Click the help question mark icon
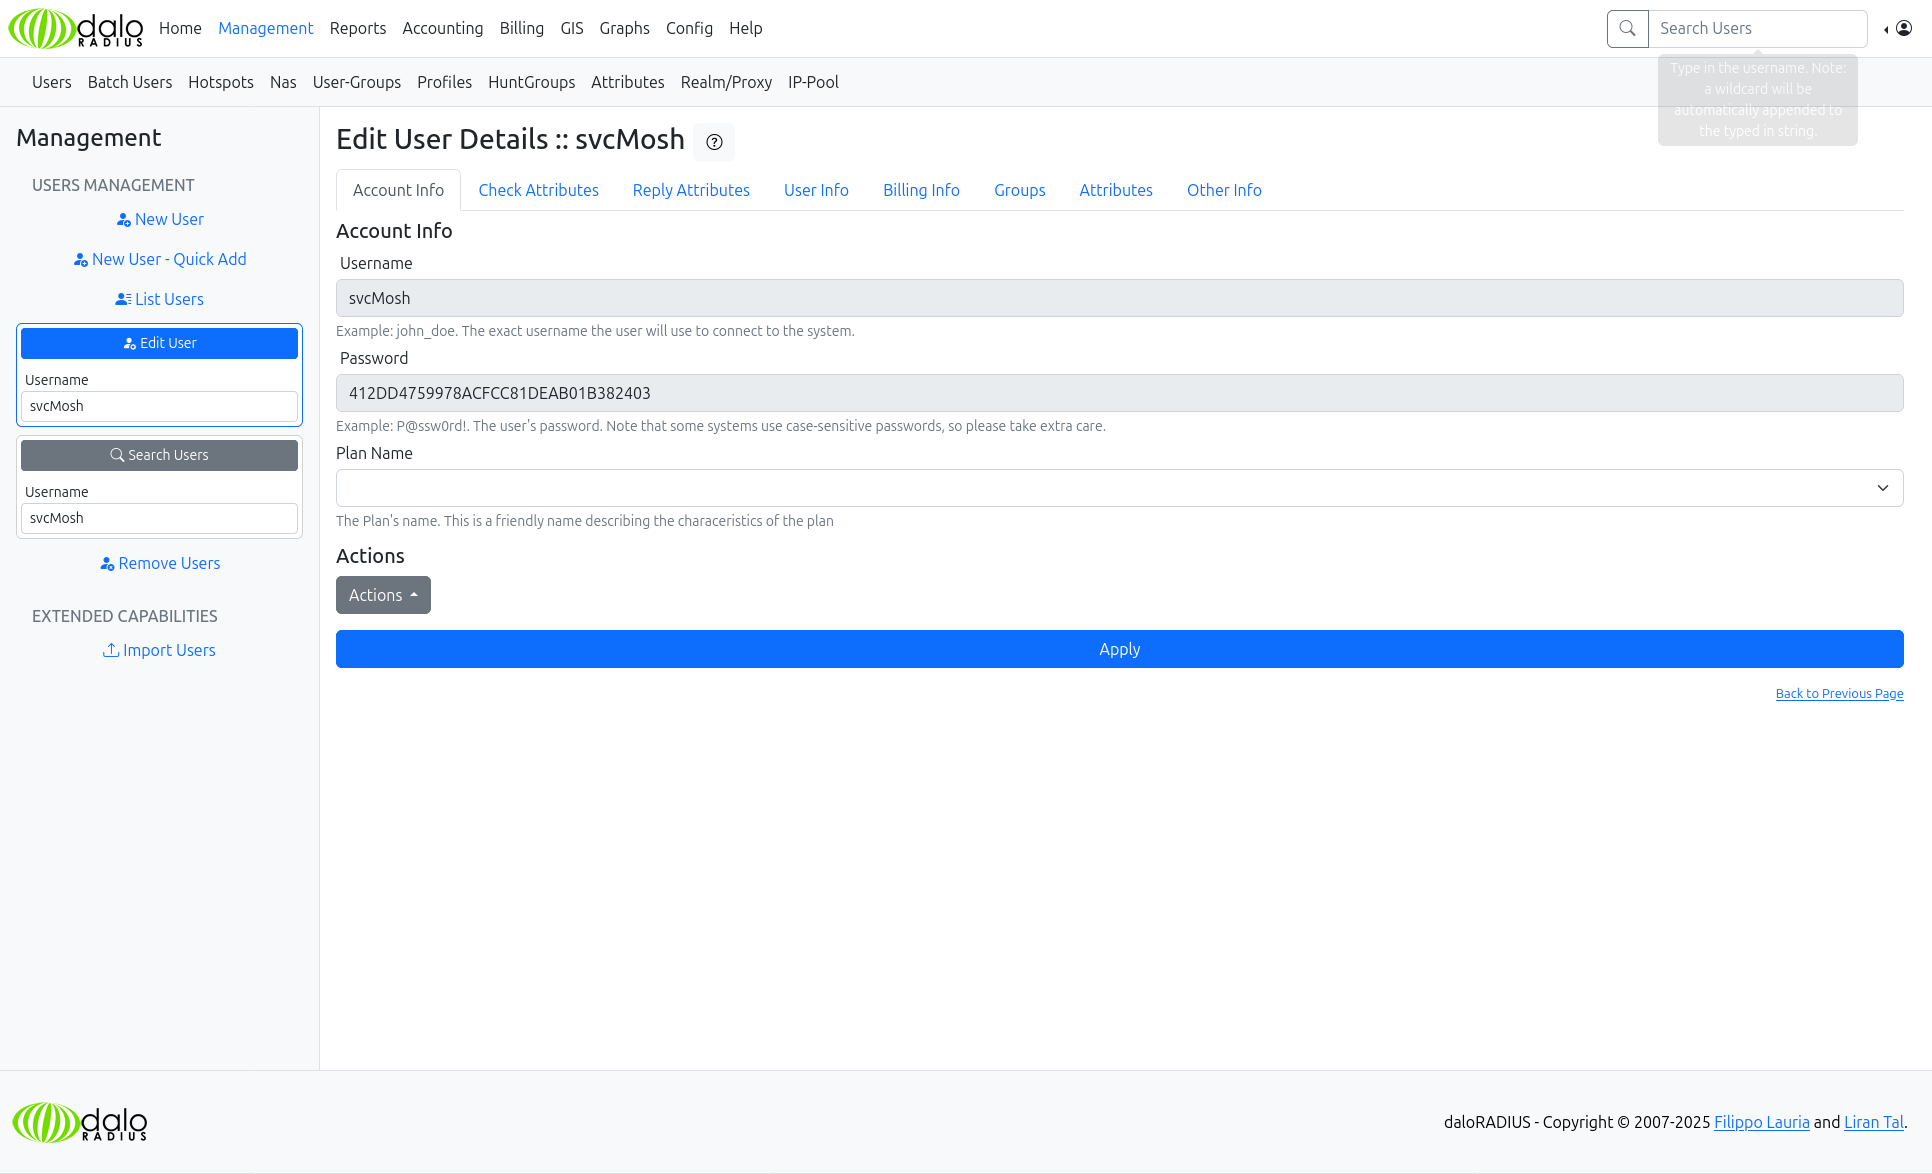The width and height of the screenshot is (1932, 1174). click(x=714, y=142)
